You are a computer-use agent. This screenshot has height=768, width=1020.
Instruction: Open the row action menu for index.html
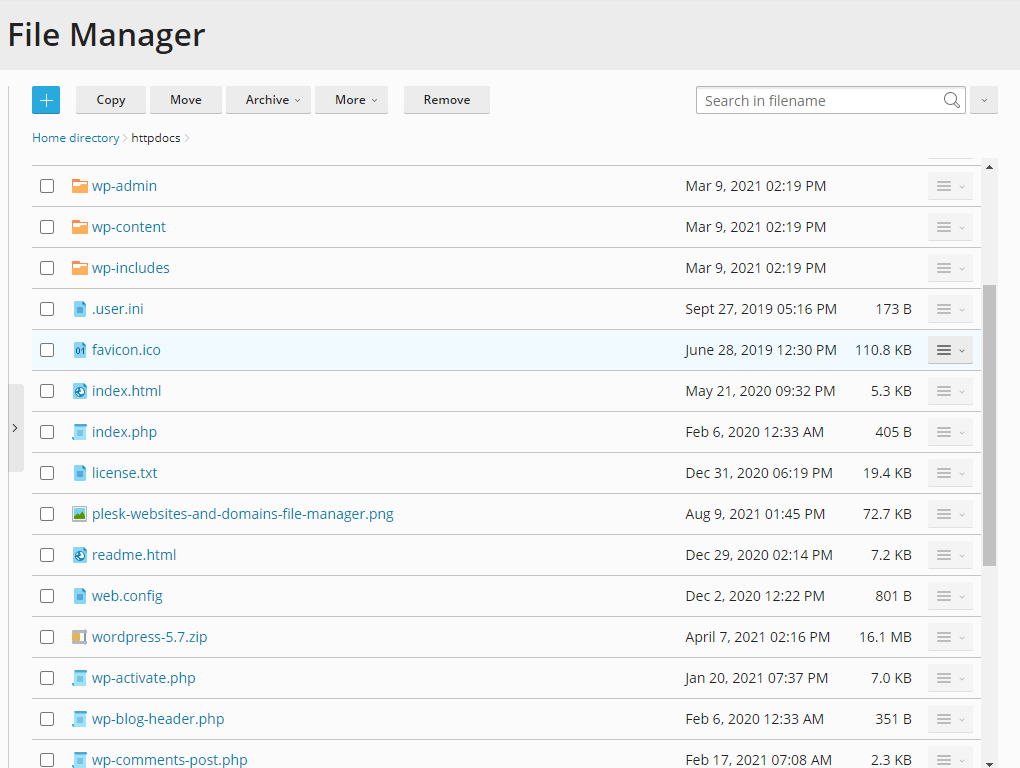[948, 390]
